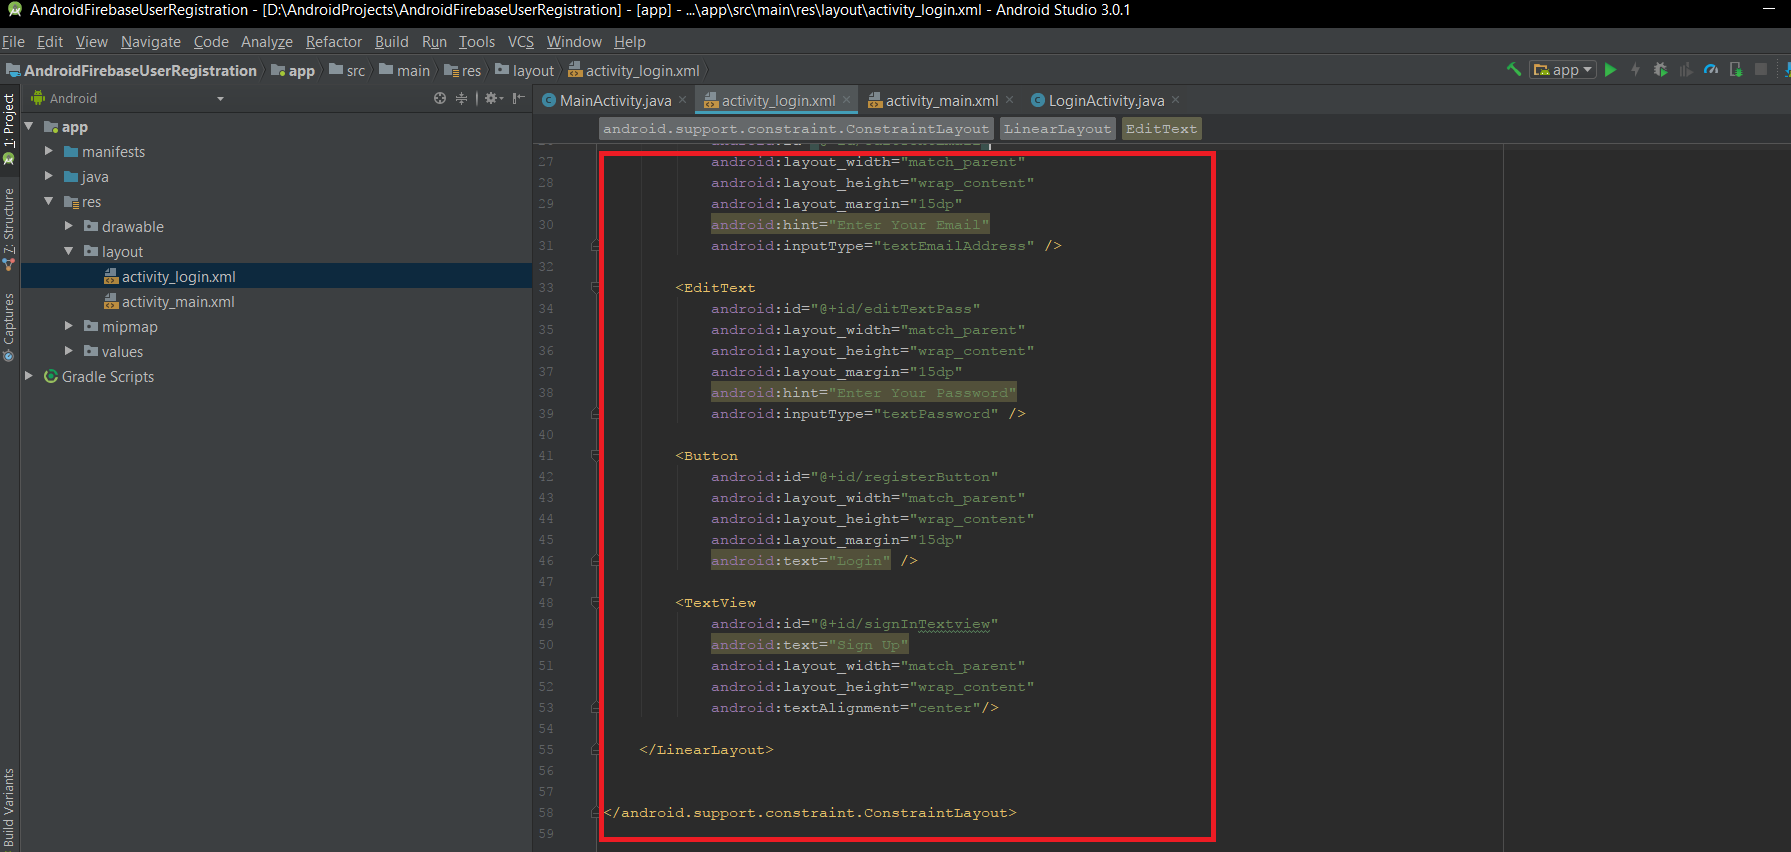Expand the Gradle Scripts node
This screenshot has width=1791, height=852.
(29, 376)
